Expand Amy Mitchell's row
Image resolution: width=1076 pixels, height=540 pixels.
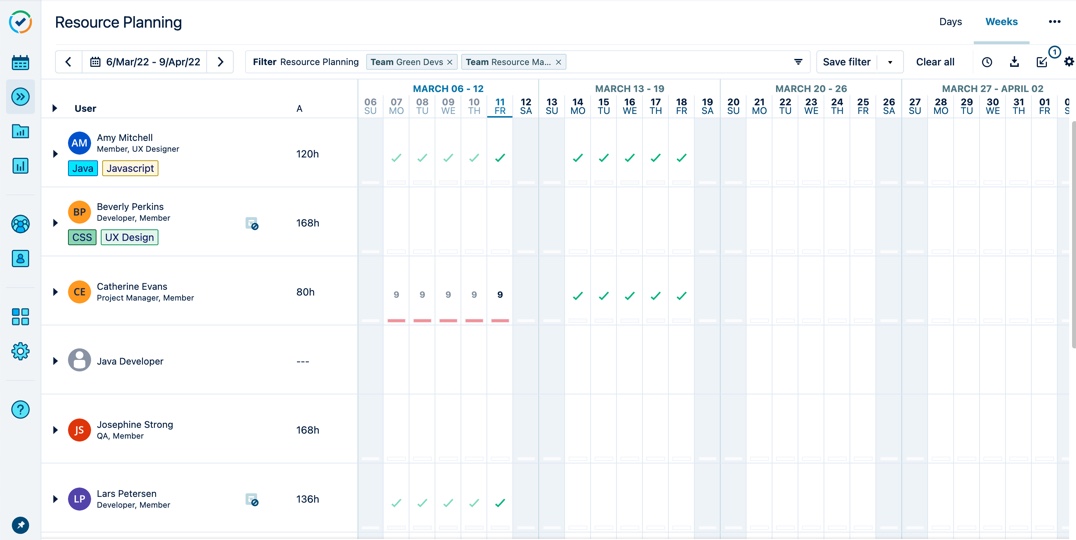[55, 154]
